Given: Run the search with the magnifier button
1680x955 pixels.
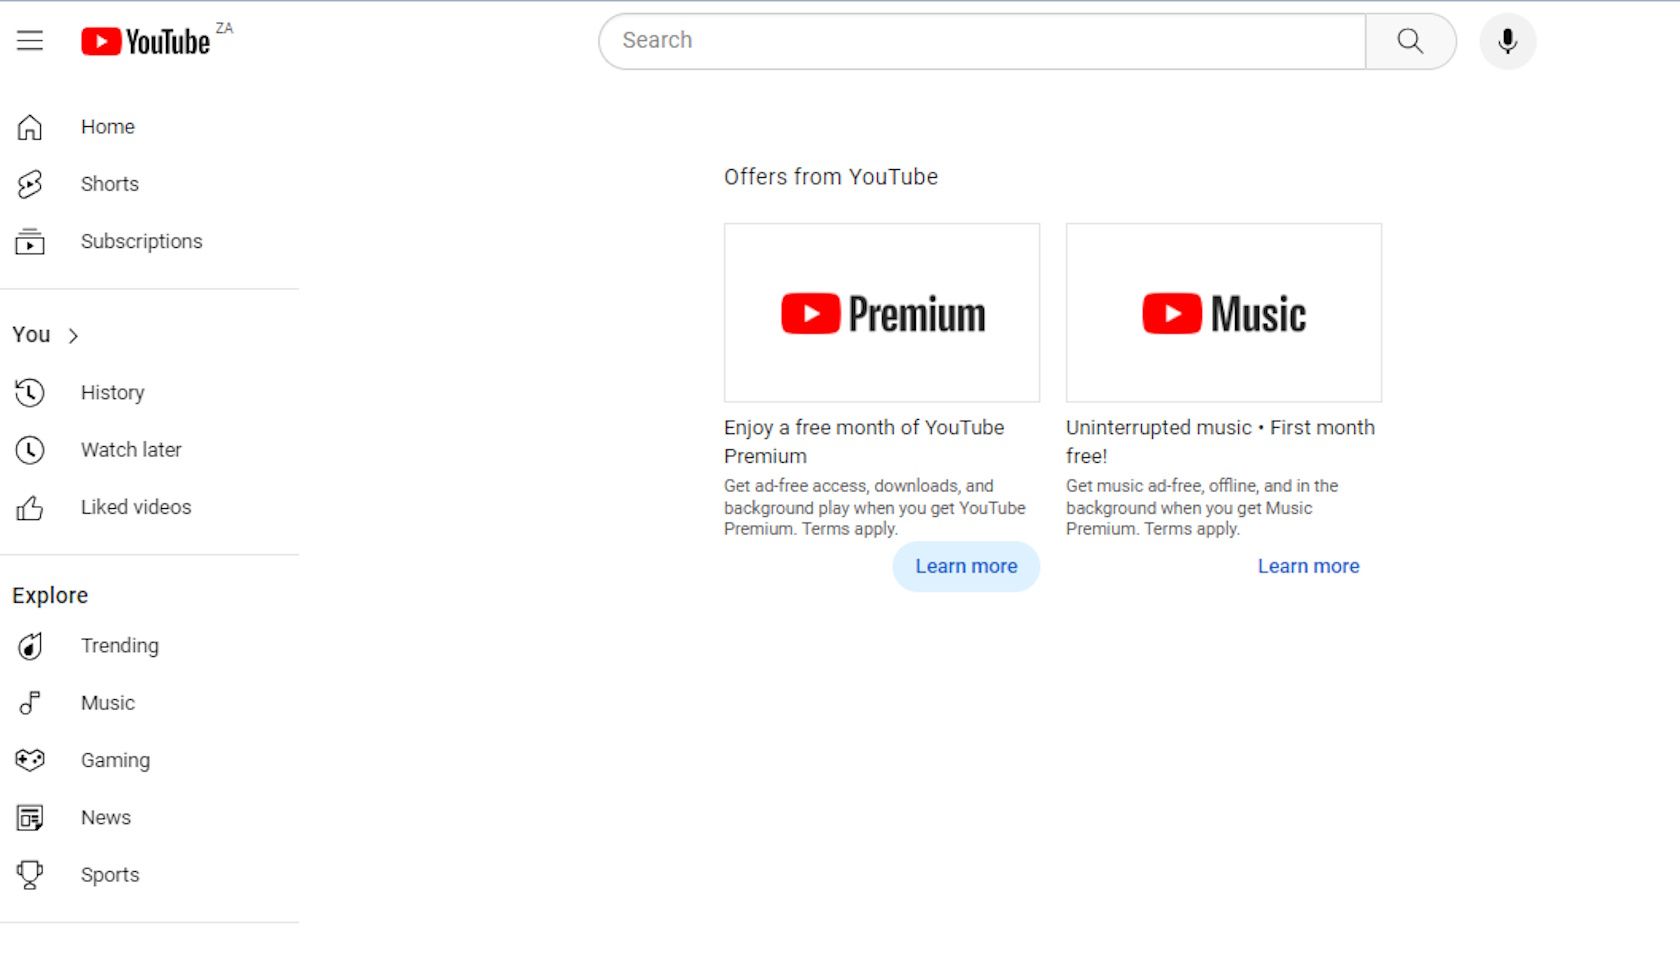Looking at the screenshot, I should point(1410,41).
